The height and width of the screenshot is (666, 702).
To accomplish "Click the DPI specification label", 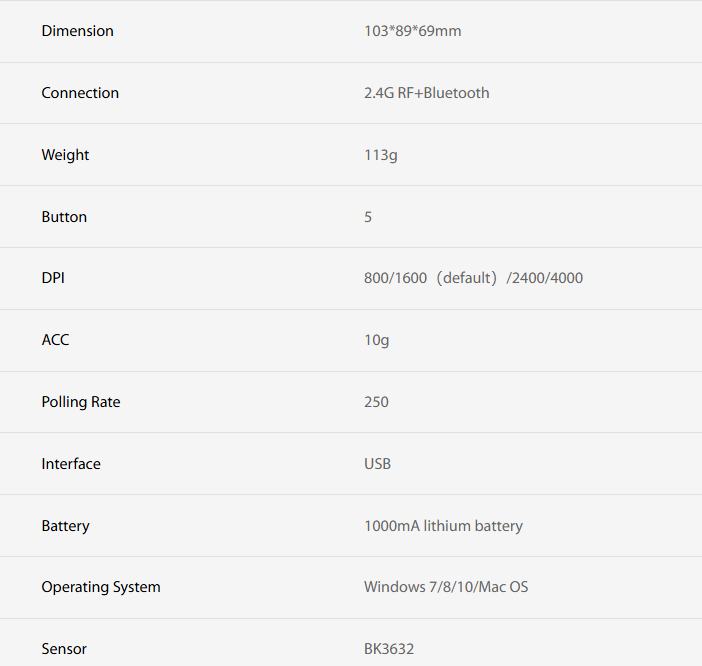I will [53, 278].
